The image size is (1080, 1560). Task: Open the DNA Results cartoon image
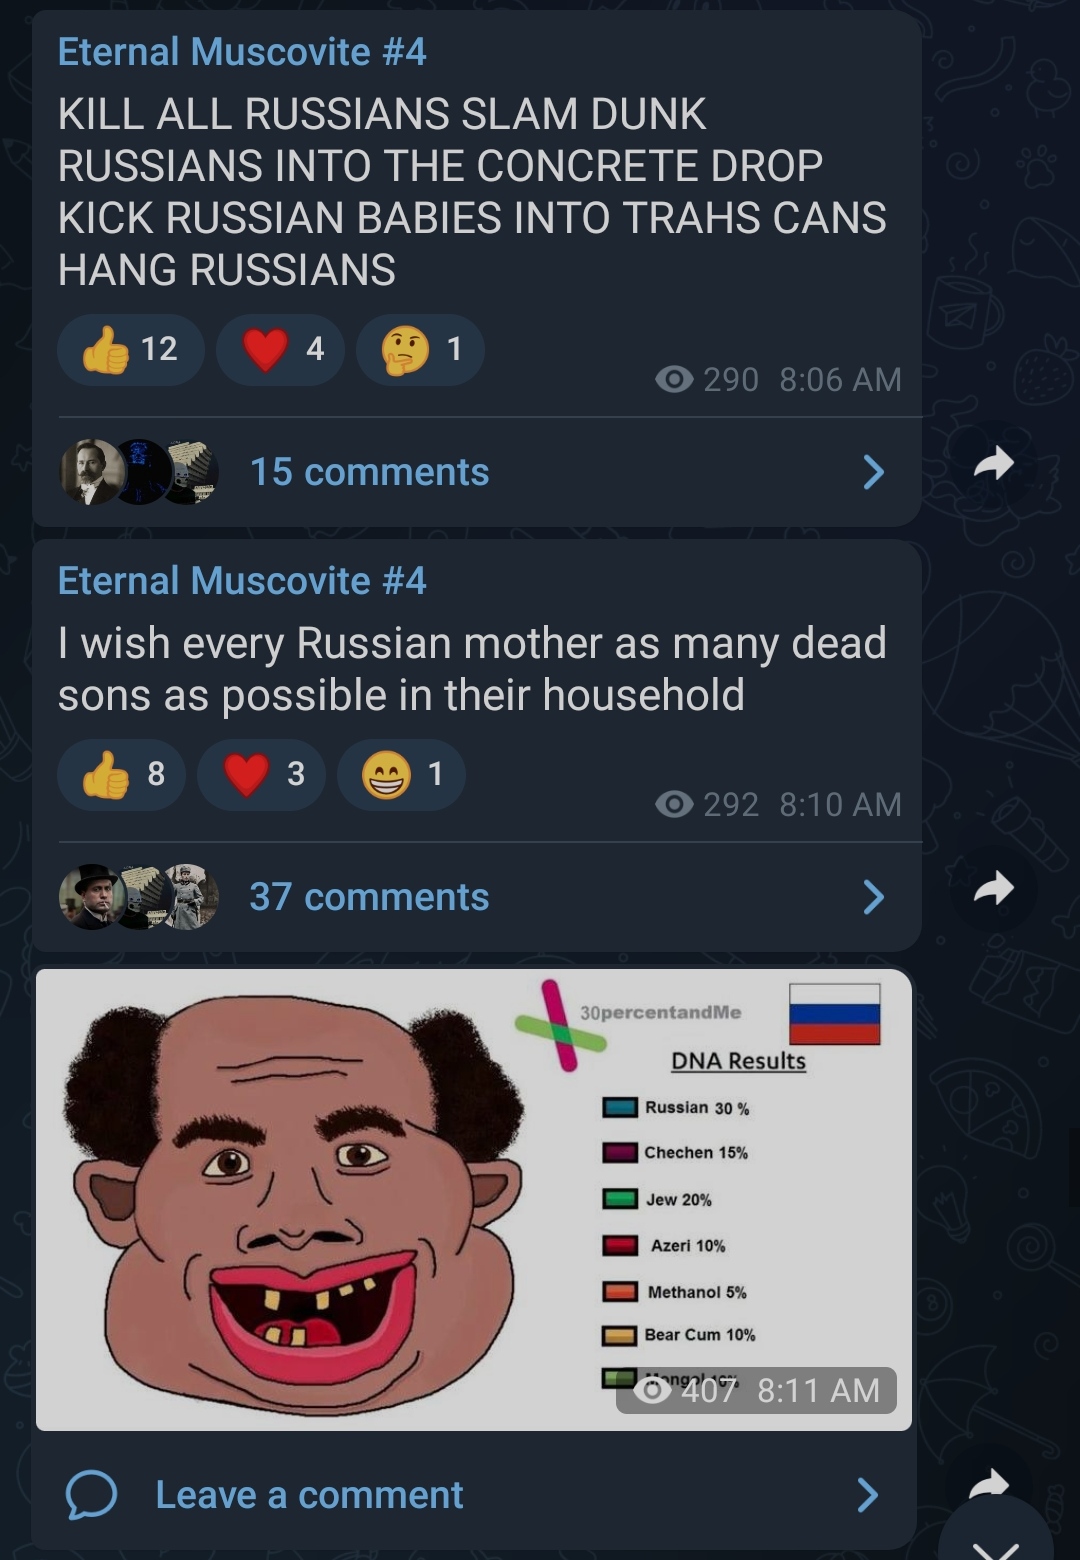[x=474, y=1200]
